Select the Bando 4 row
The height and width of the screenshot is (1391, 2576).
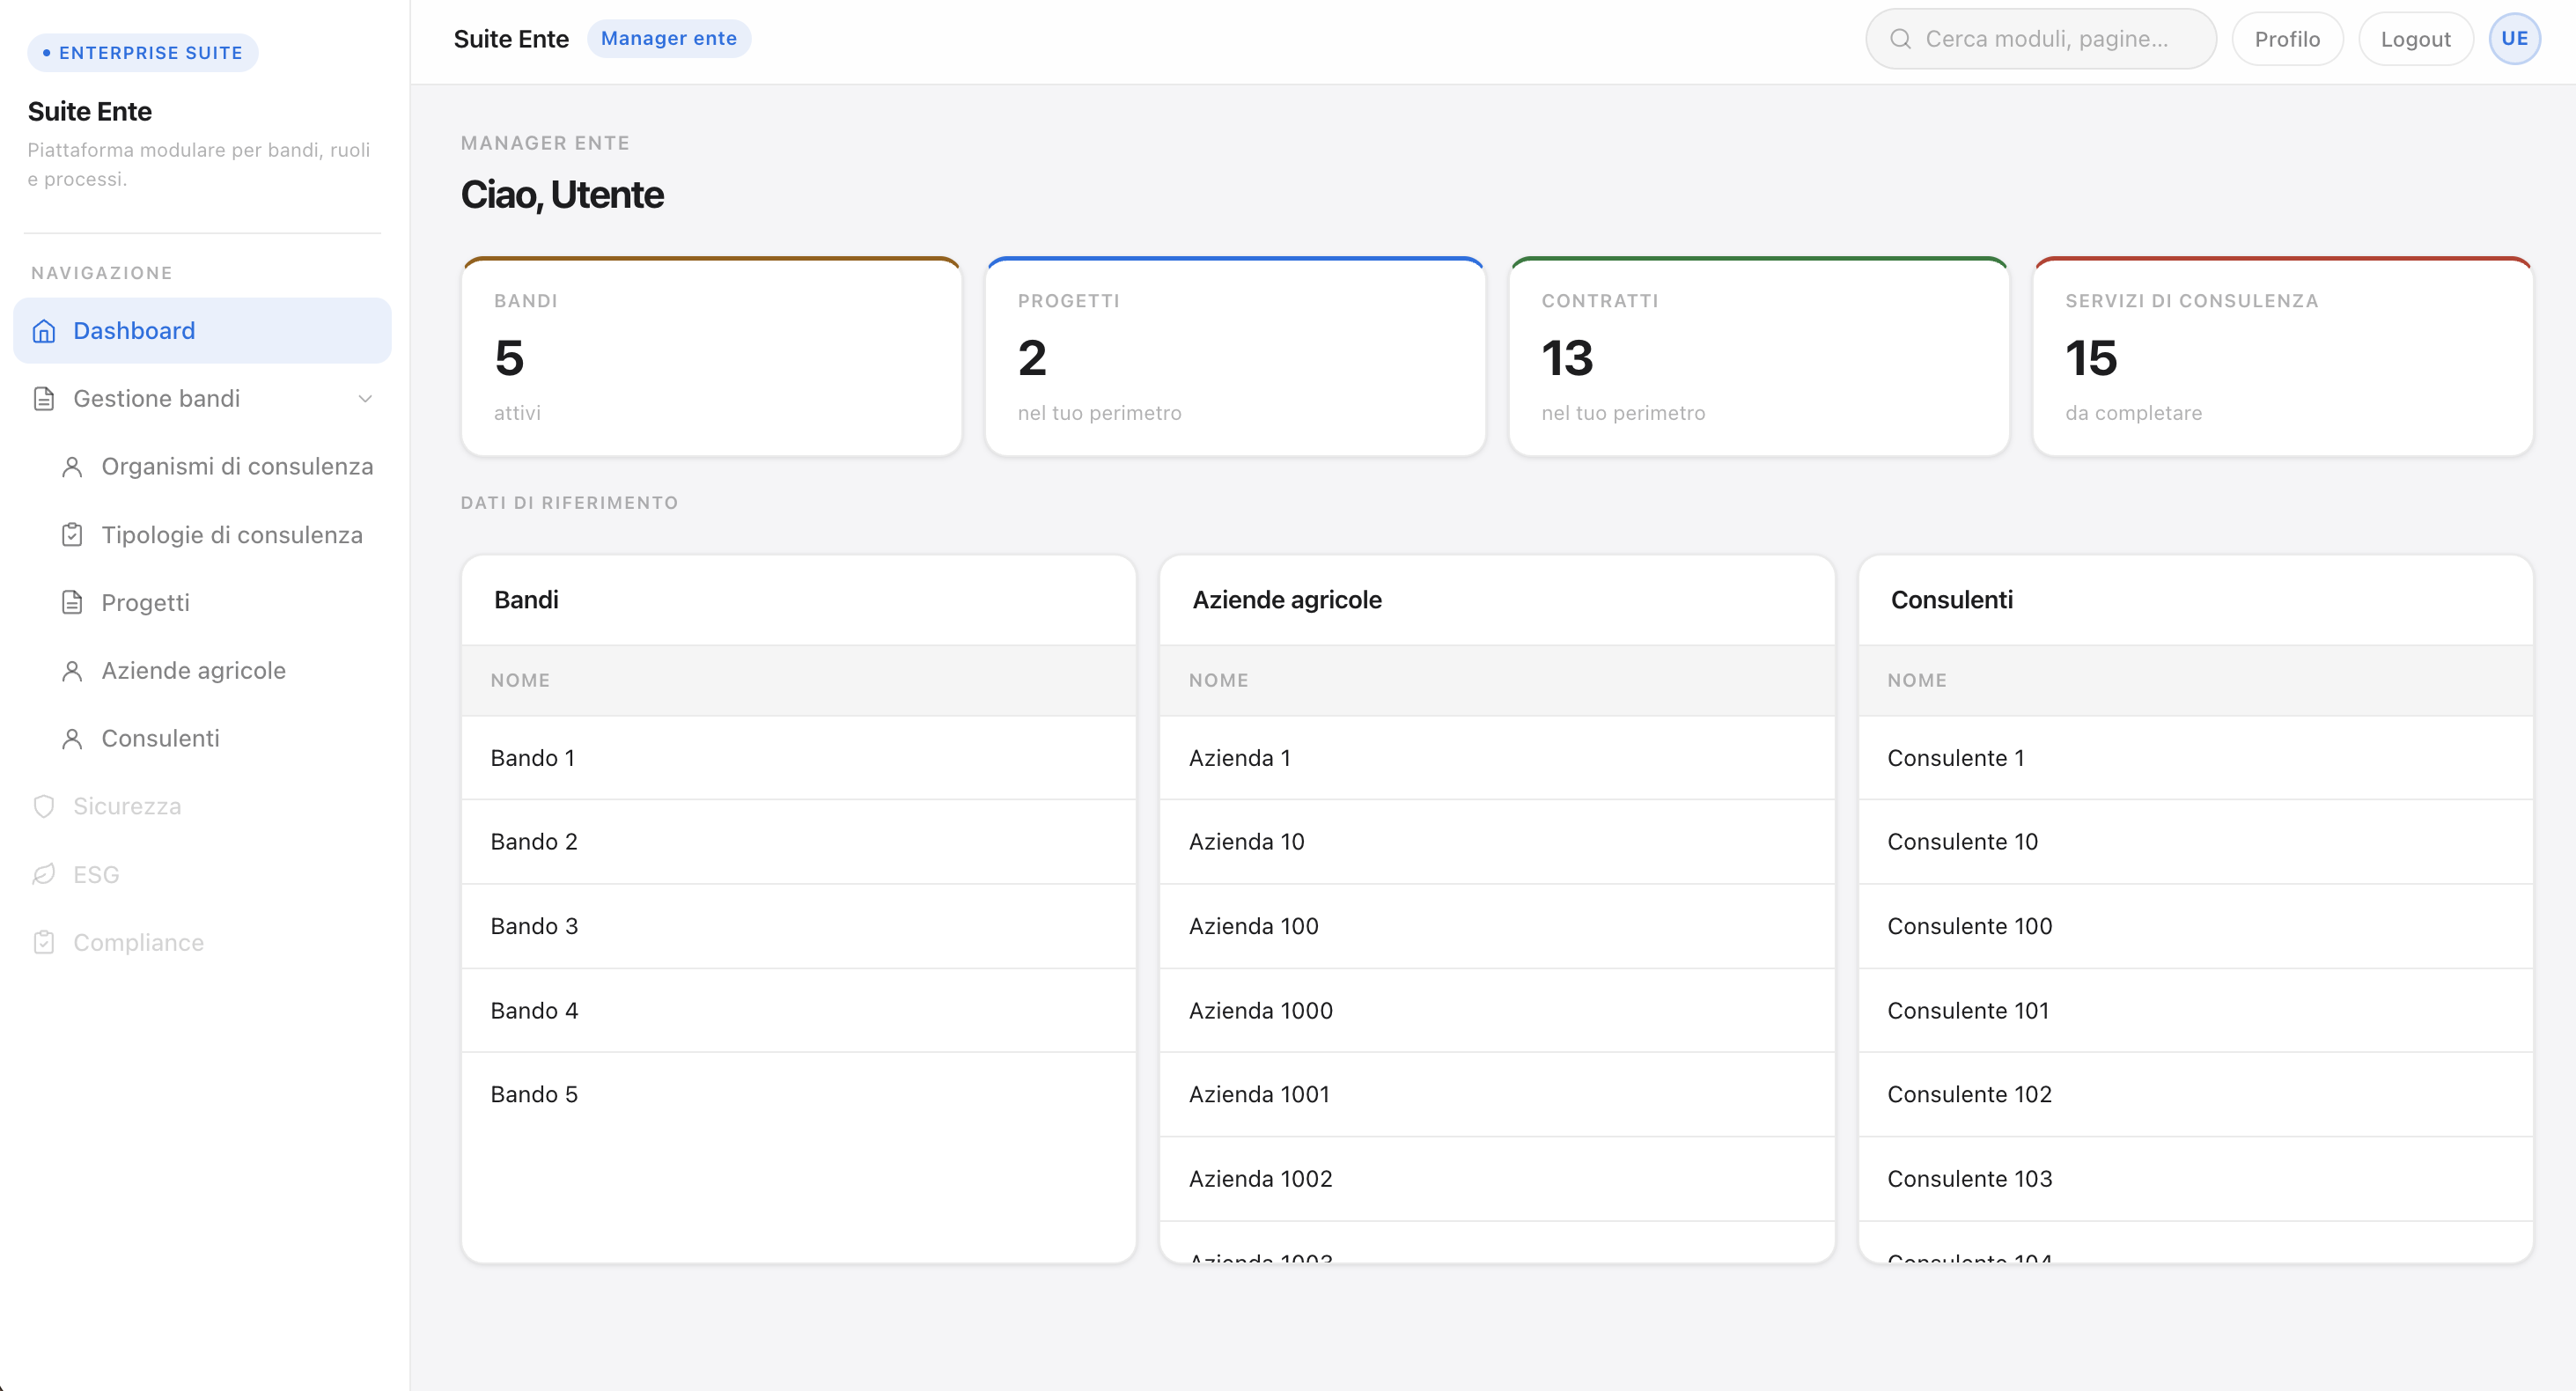(x=798, y=1011)
